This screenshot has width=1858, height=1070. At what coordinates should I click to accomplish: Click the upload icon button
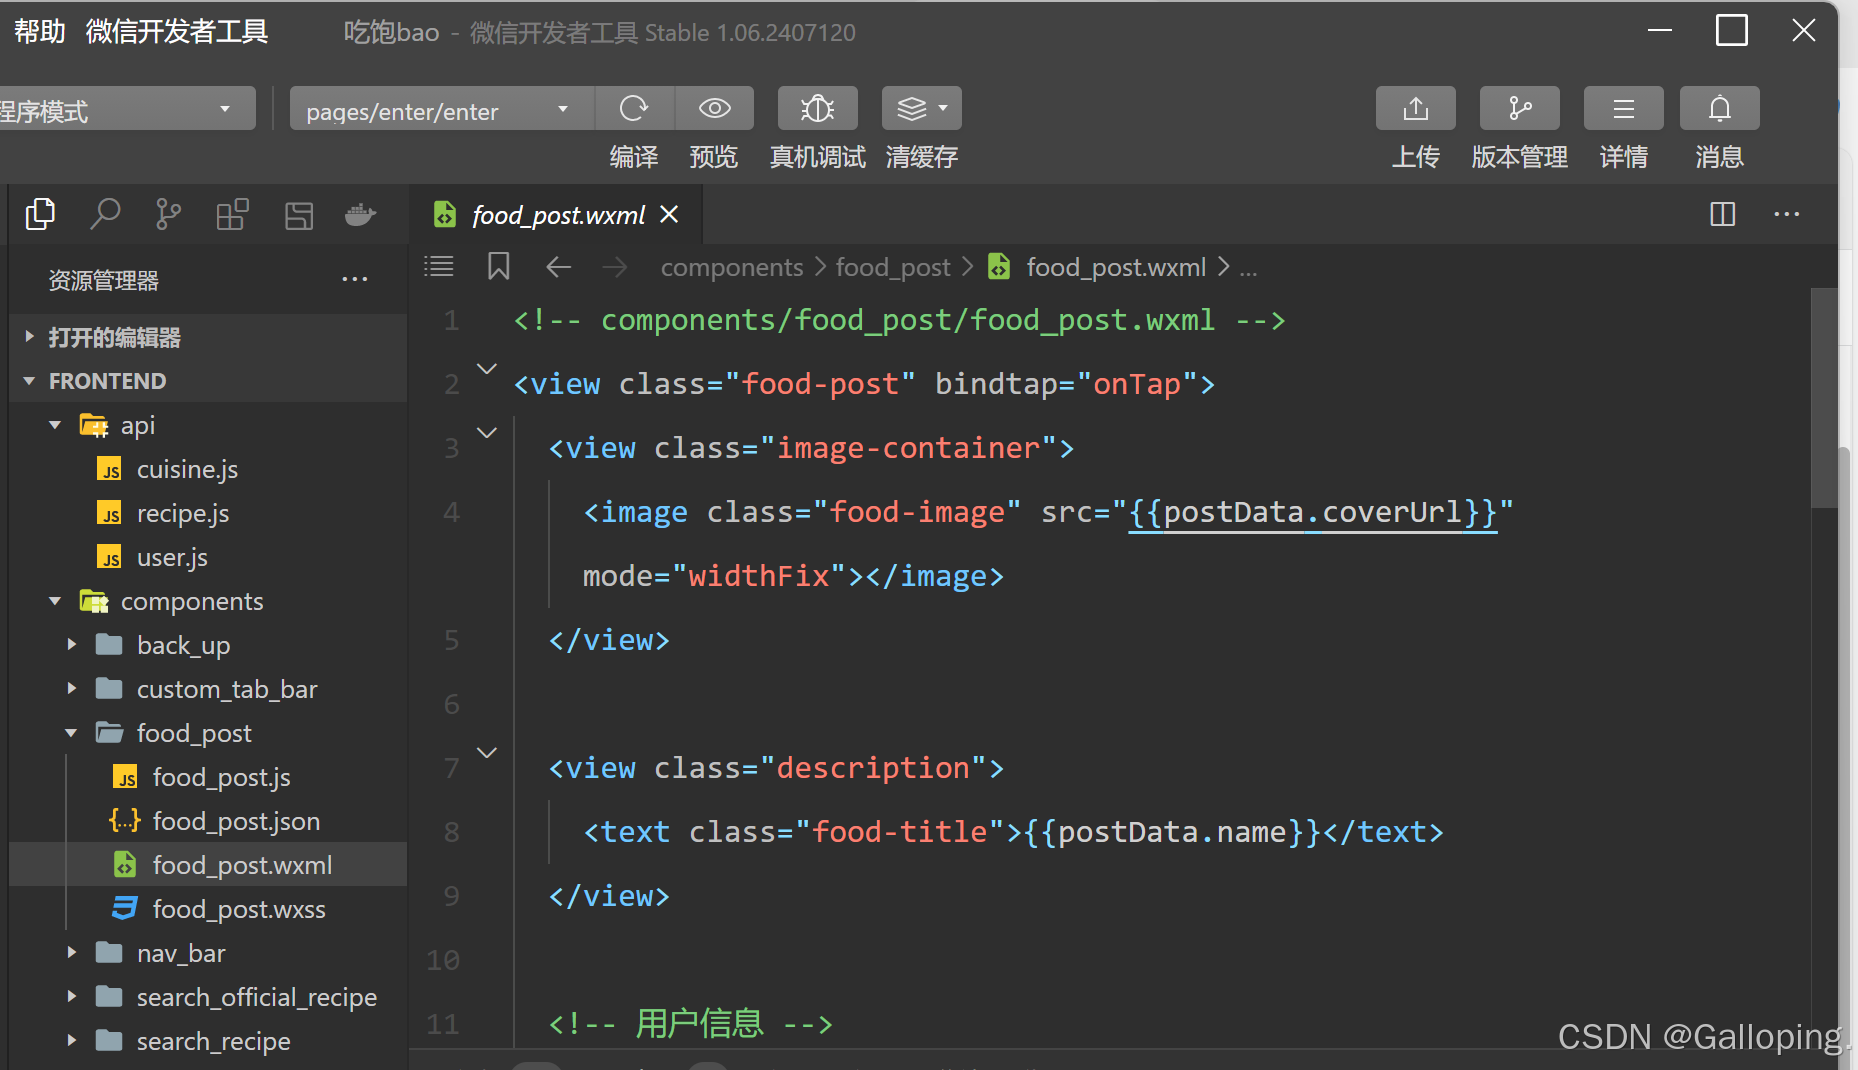(1415, 108)
